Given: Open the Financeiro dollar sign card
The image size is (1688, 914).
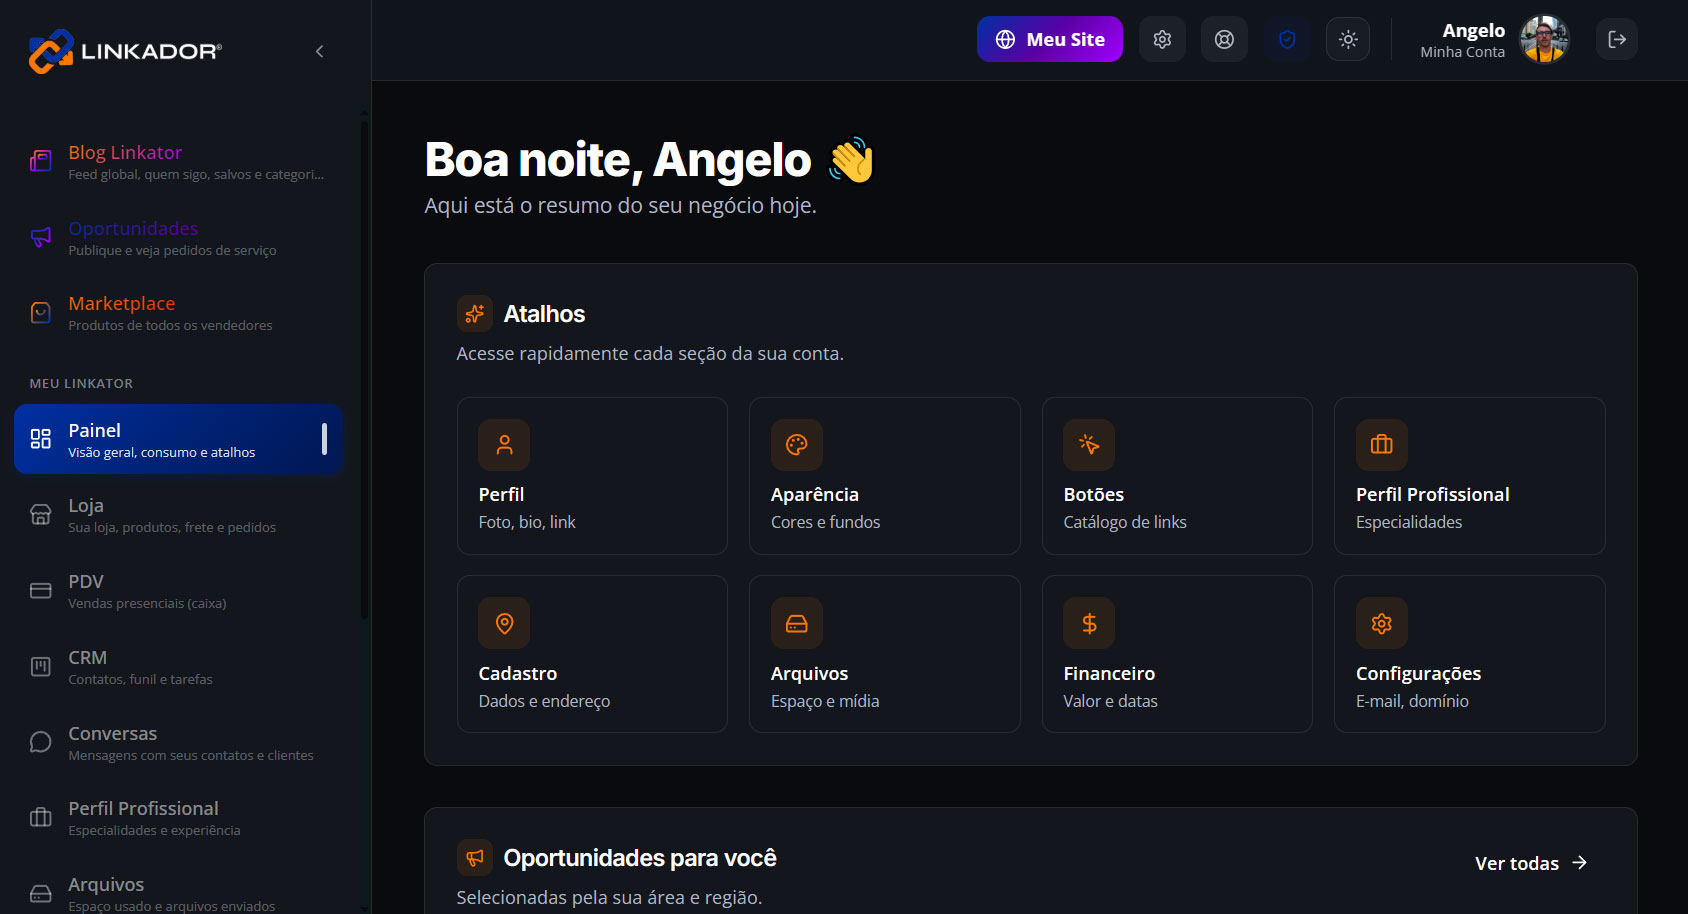Looking at the screenshot, I should click(x=1177, y=654).
